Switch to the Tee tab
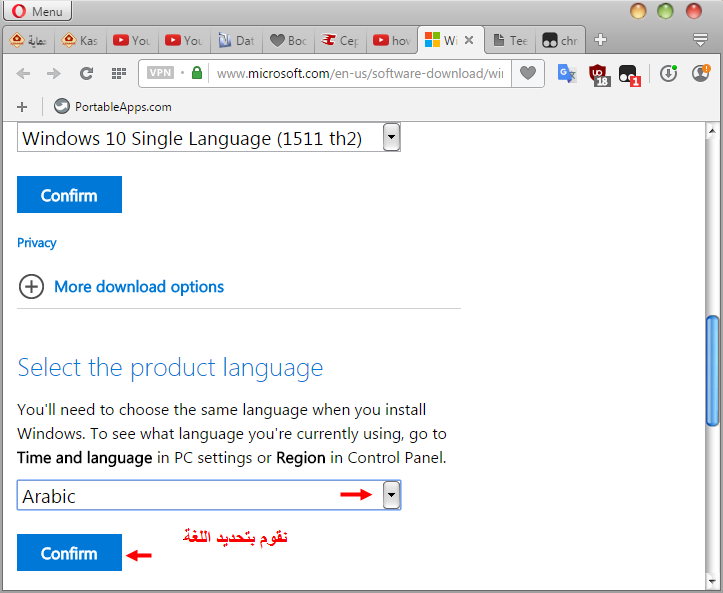This screenshot has height=593, width=723. point(510,41)
